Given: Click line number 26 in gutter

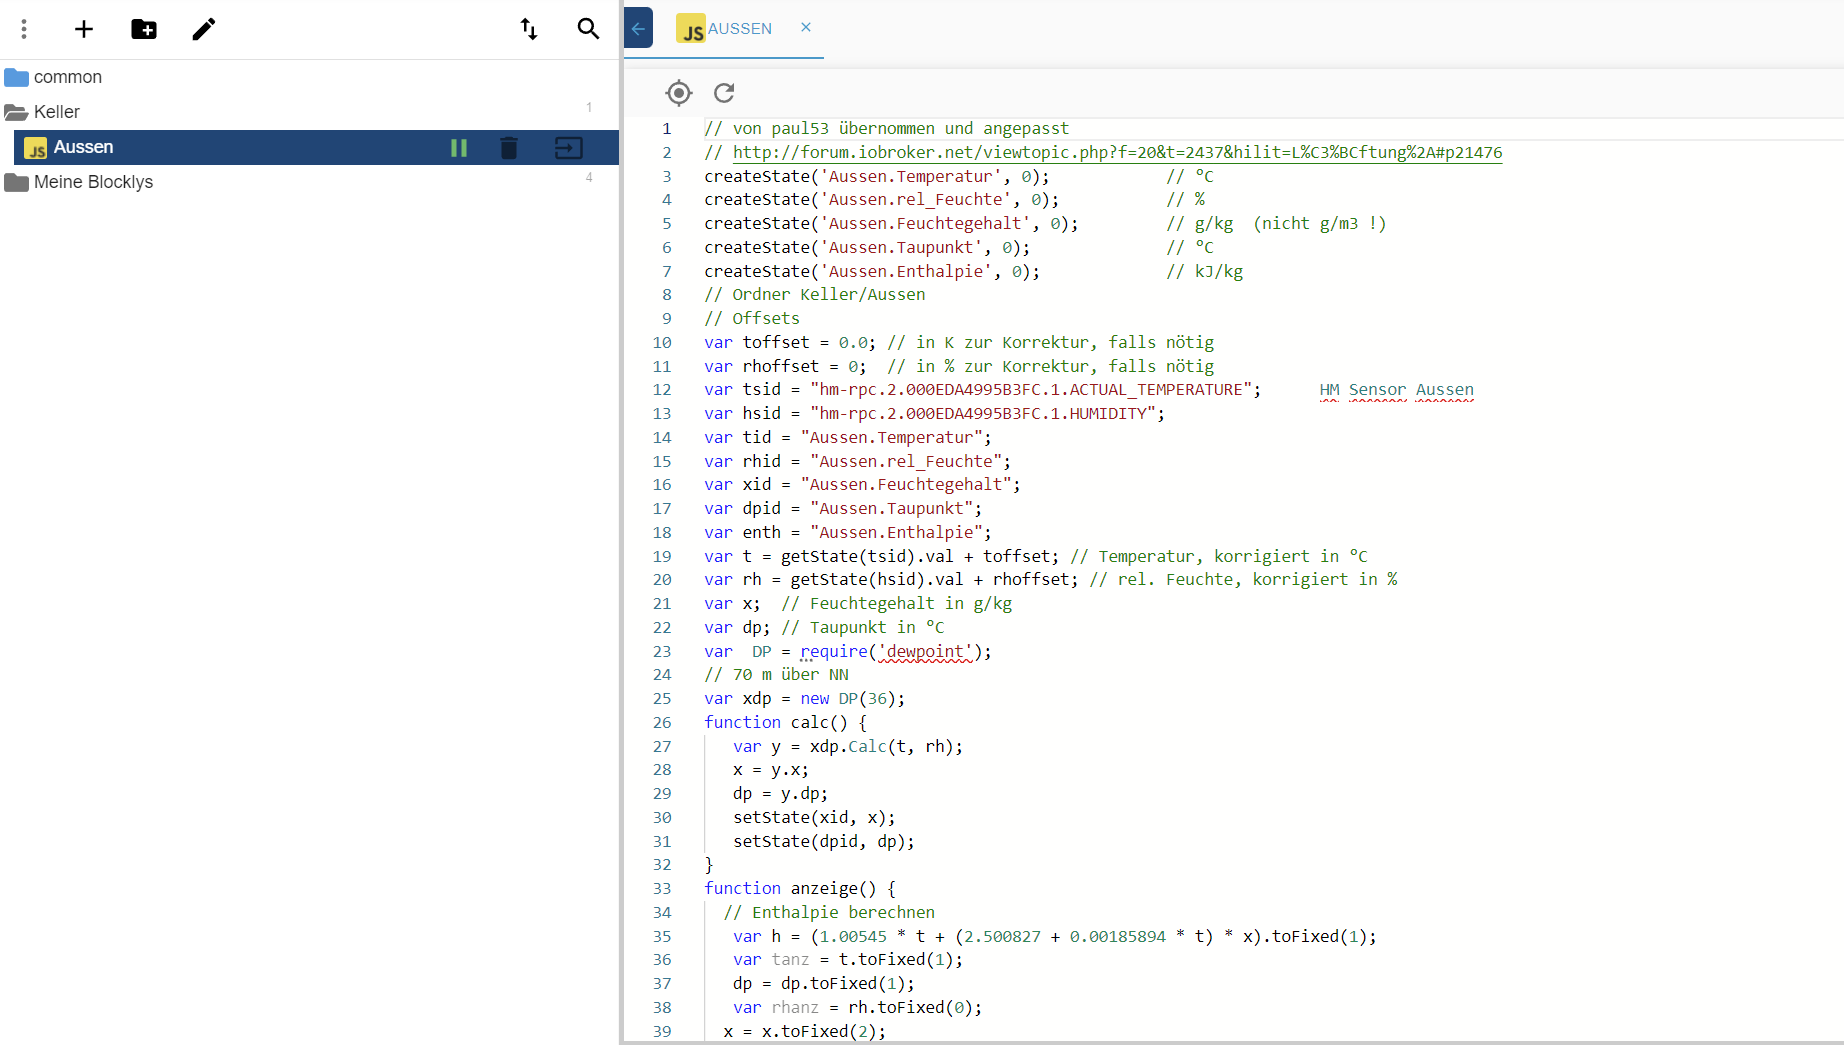Looking at the screenshot, I should click(x=662, y=722).
